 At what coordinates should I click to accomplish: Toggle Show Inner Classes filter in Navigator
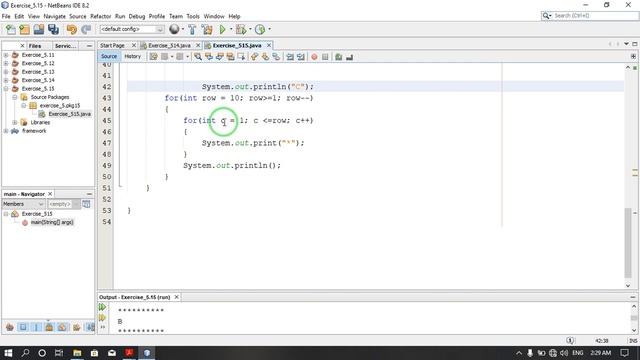[62, 327]
